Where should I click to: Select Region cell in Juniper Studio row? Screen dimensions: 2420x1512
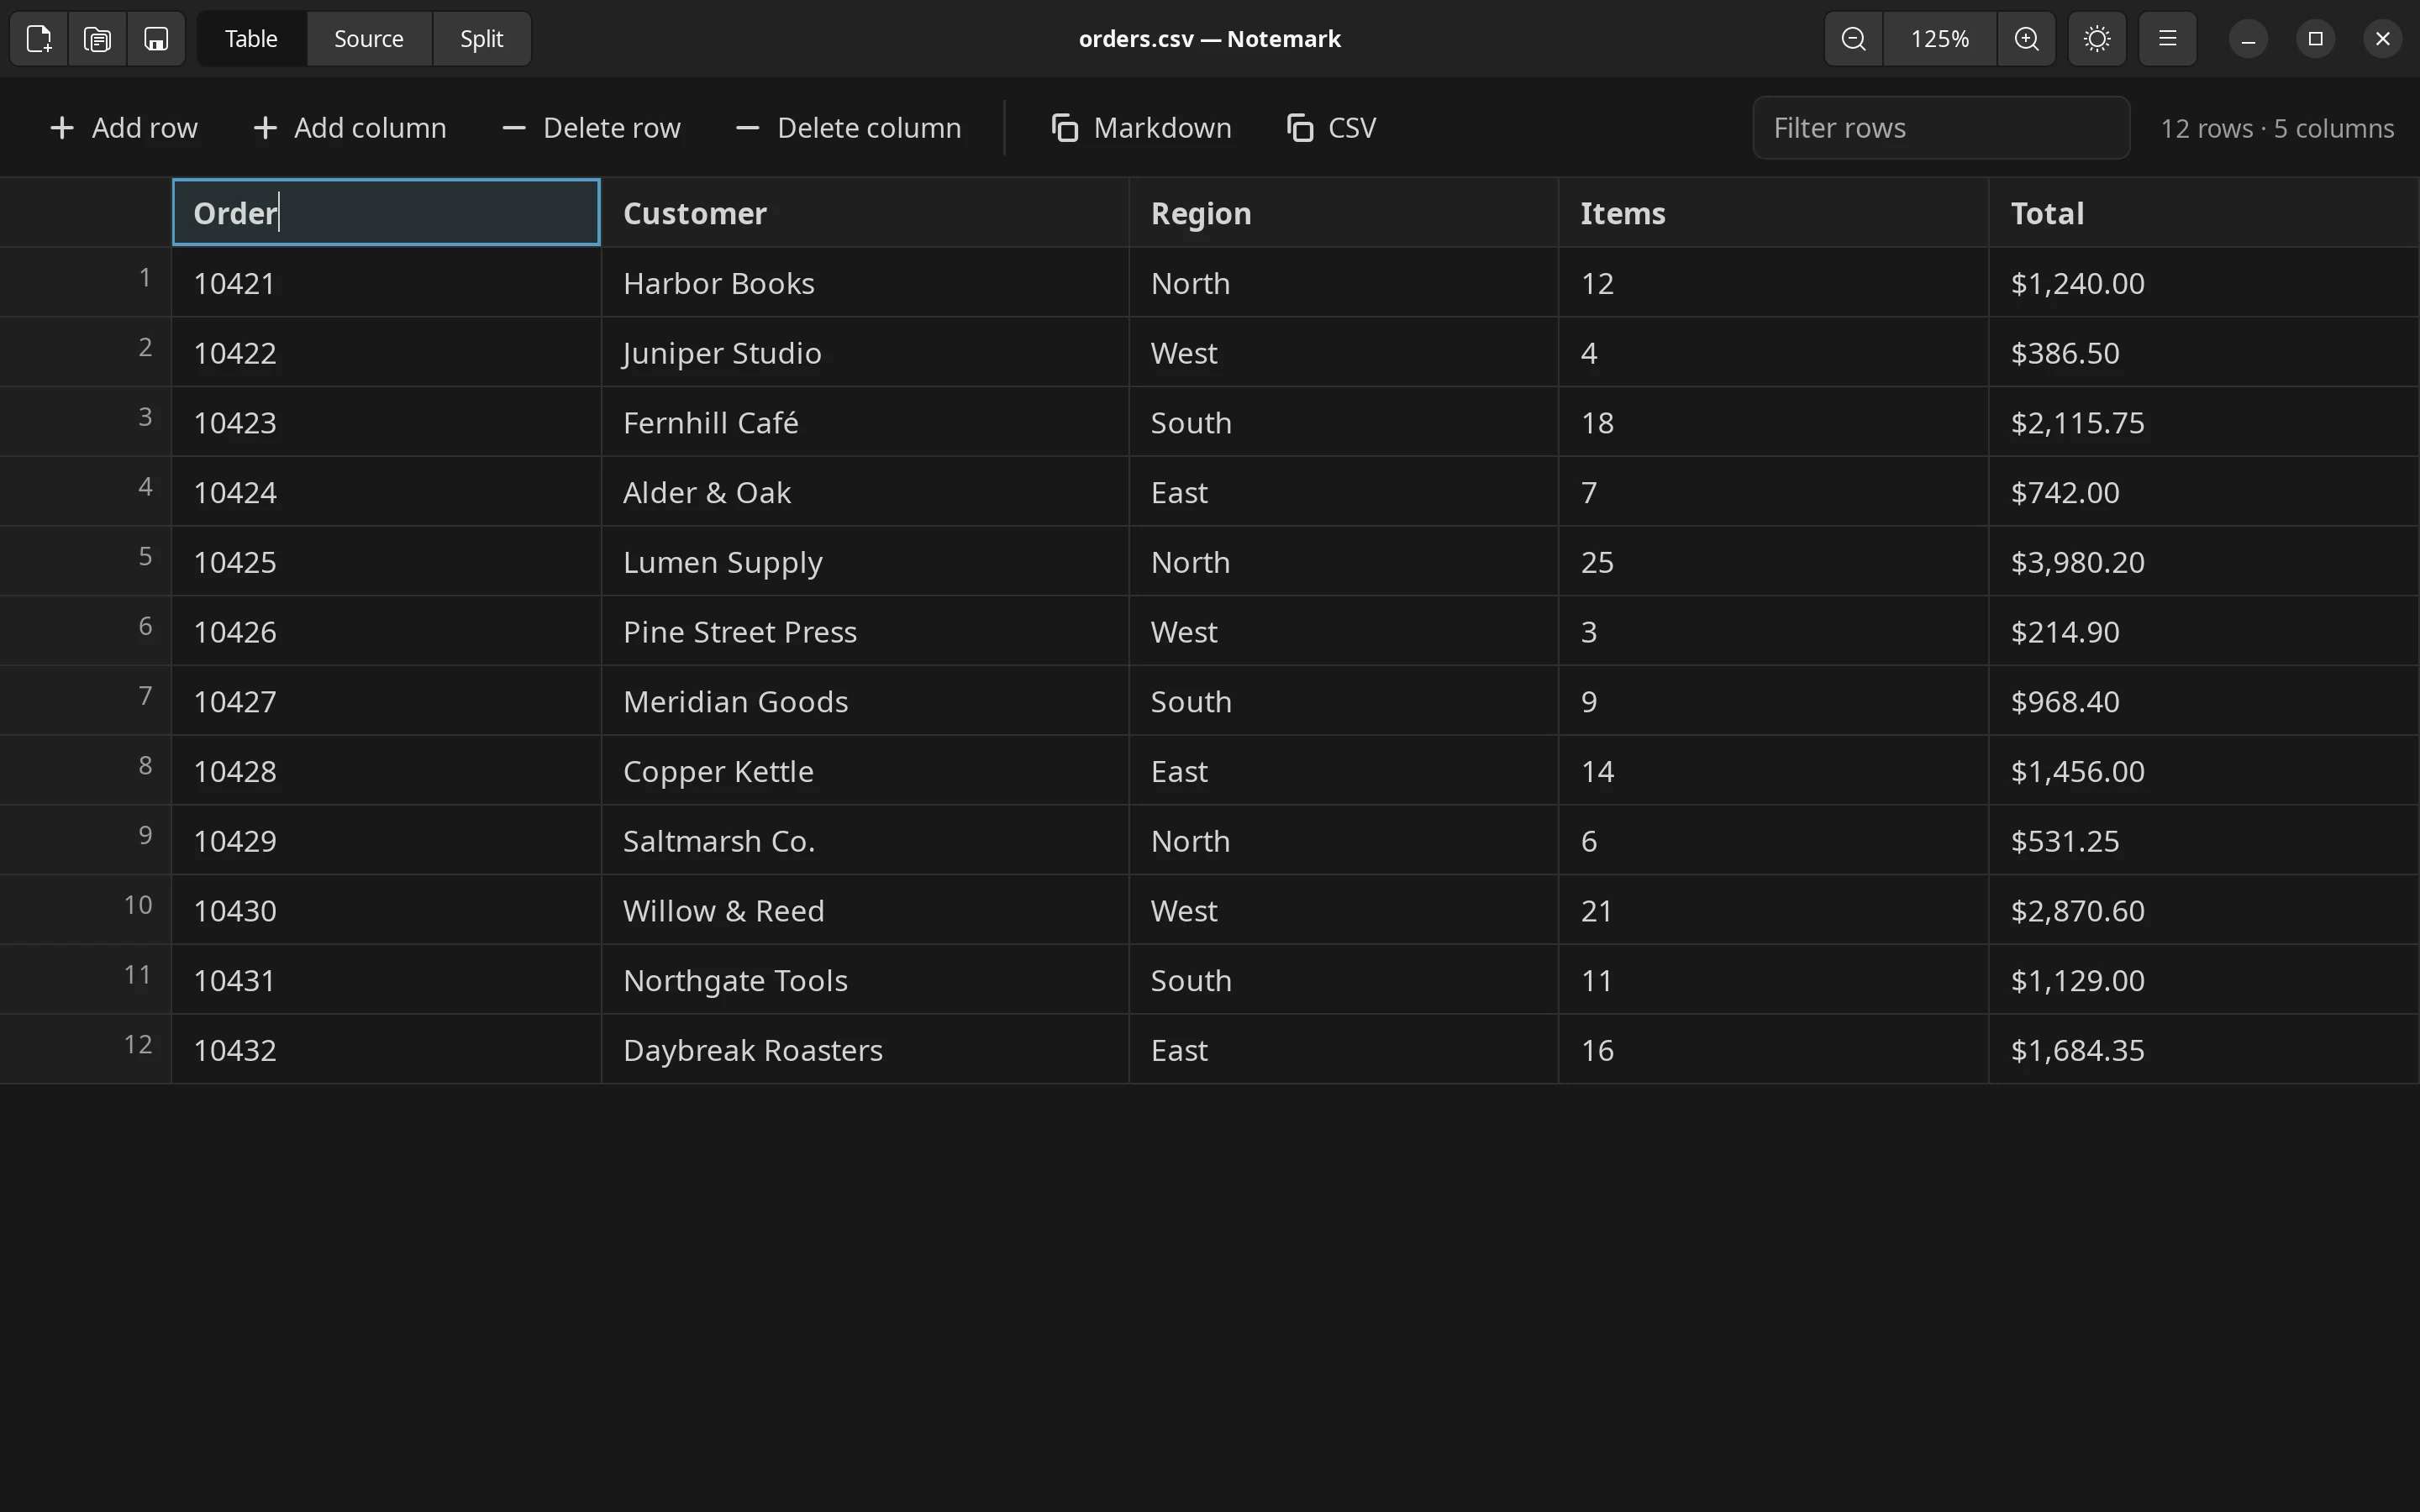point(1344,353)
